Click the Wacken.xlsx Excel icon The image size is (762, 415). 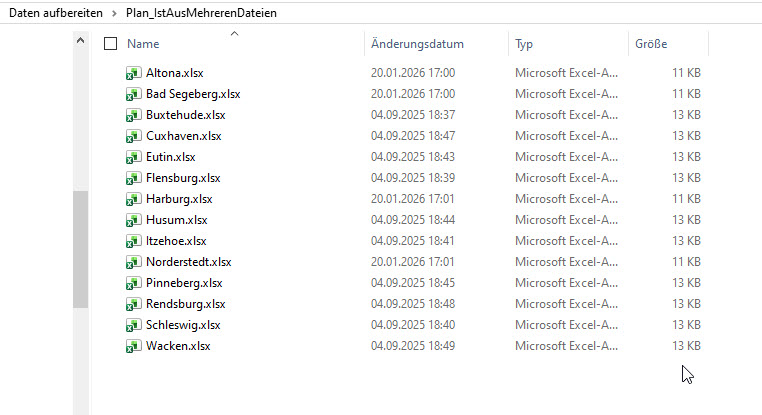133,346
